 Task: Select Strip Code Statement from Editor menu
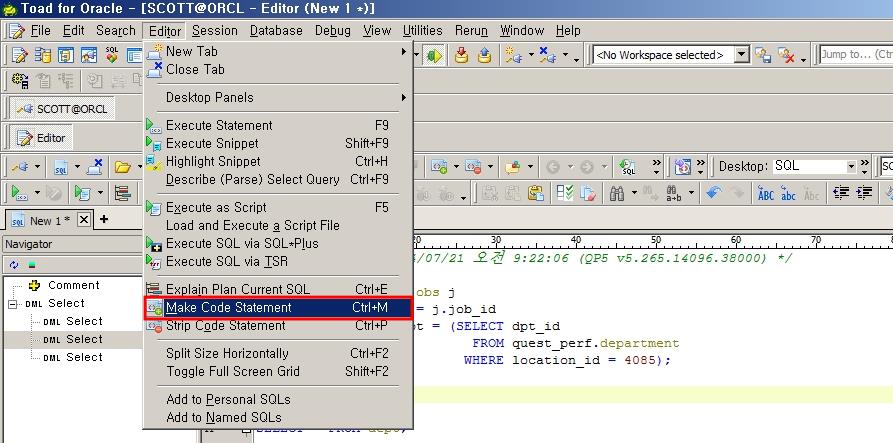tap(225, 325)
